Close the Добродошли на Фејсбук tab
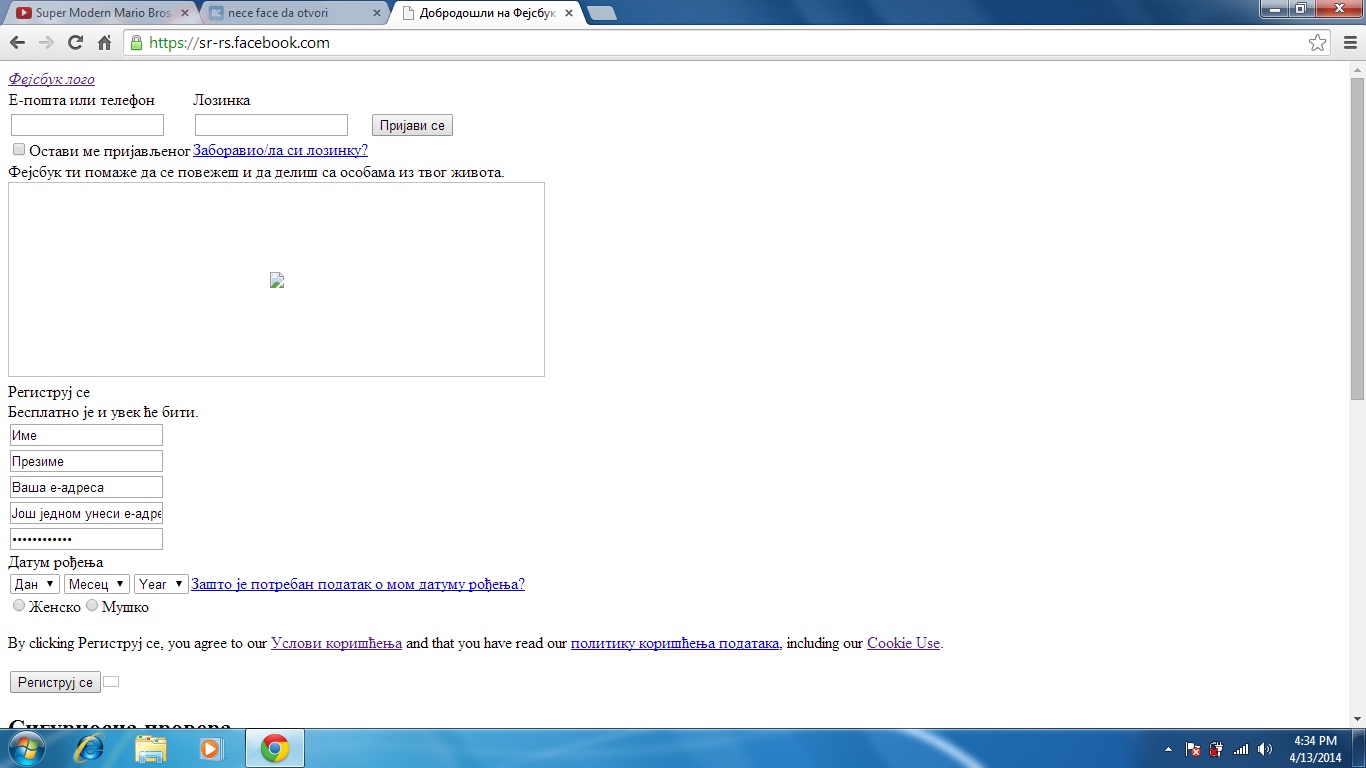 569,13
